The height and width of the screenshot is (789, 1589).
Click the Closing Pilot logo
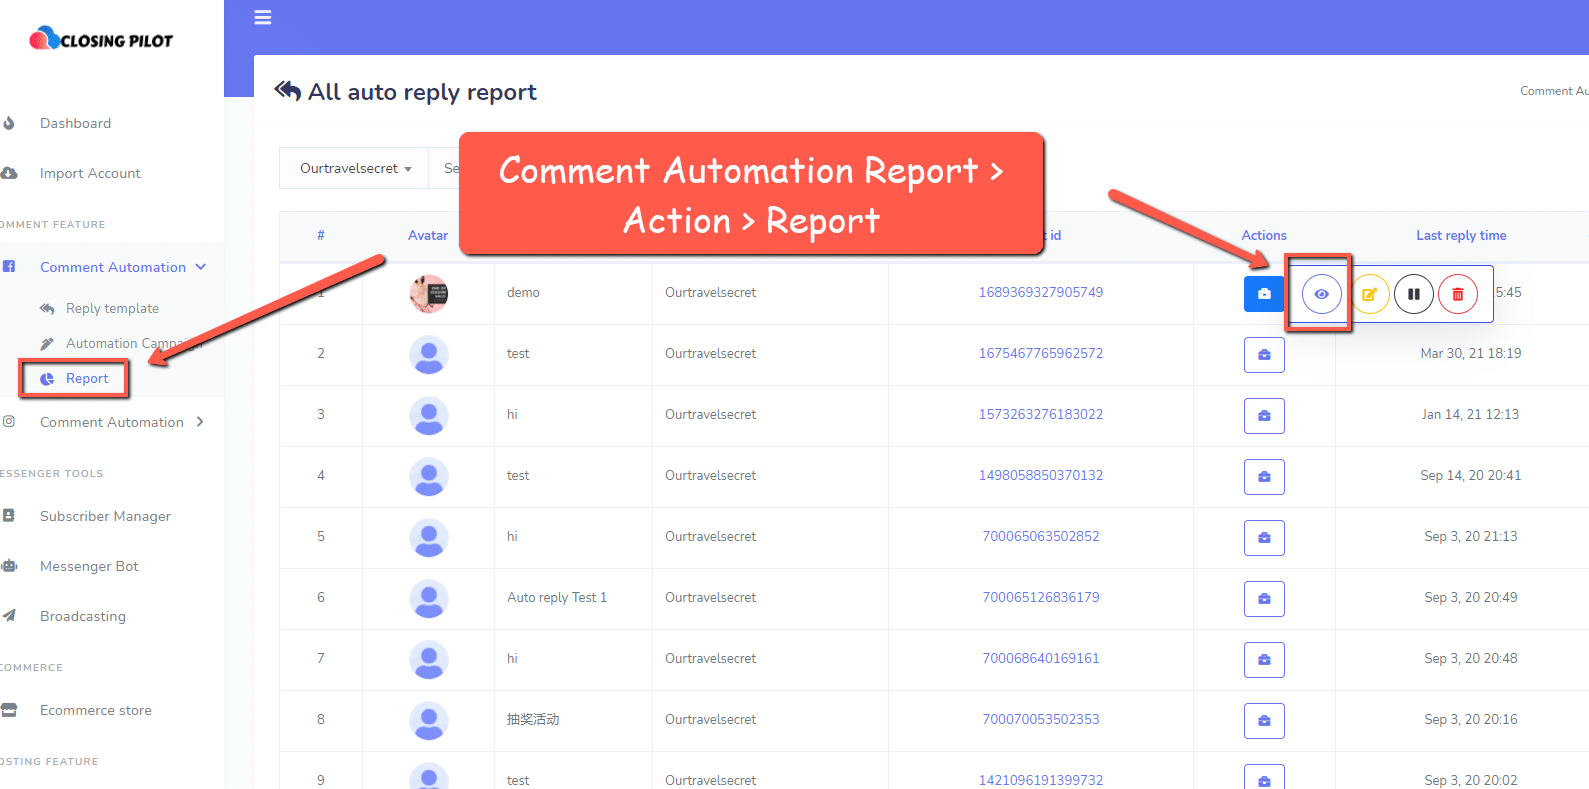[101, 40]
